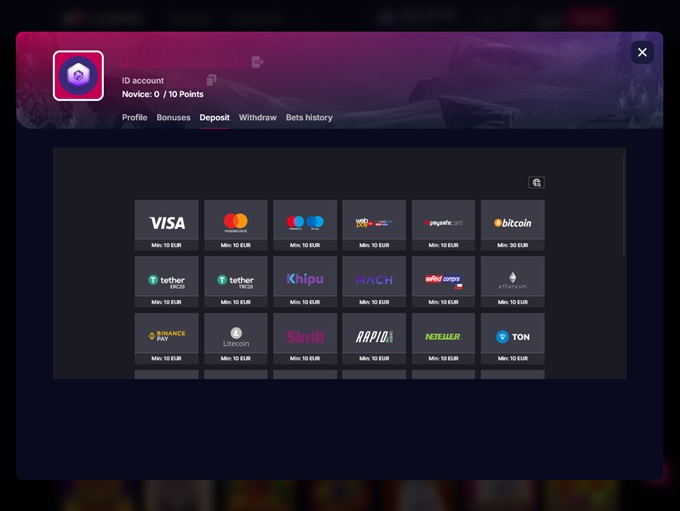Click the profile avatar image
Image resolution: width=680 pixels, height=511 pixels.
(x=78, y=76)
